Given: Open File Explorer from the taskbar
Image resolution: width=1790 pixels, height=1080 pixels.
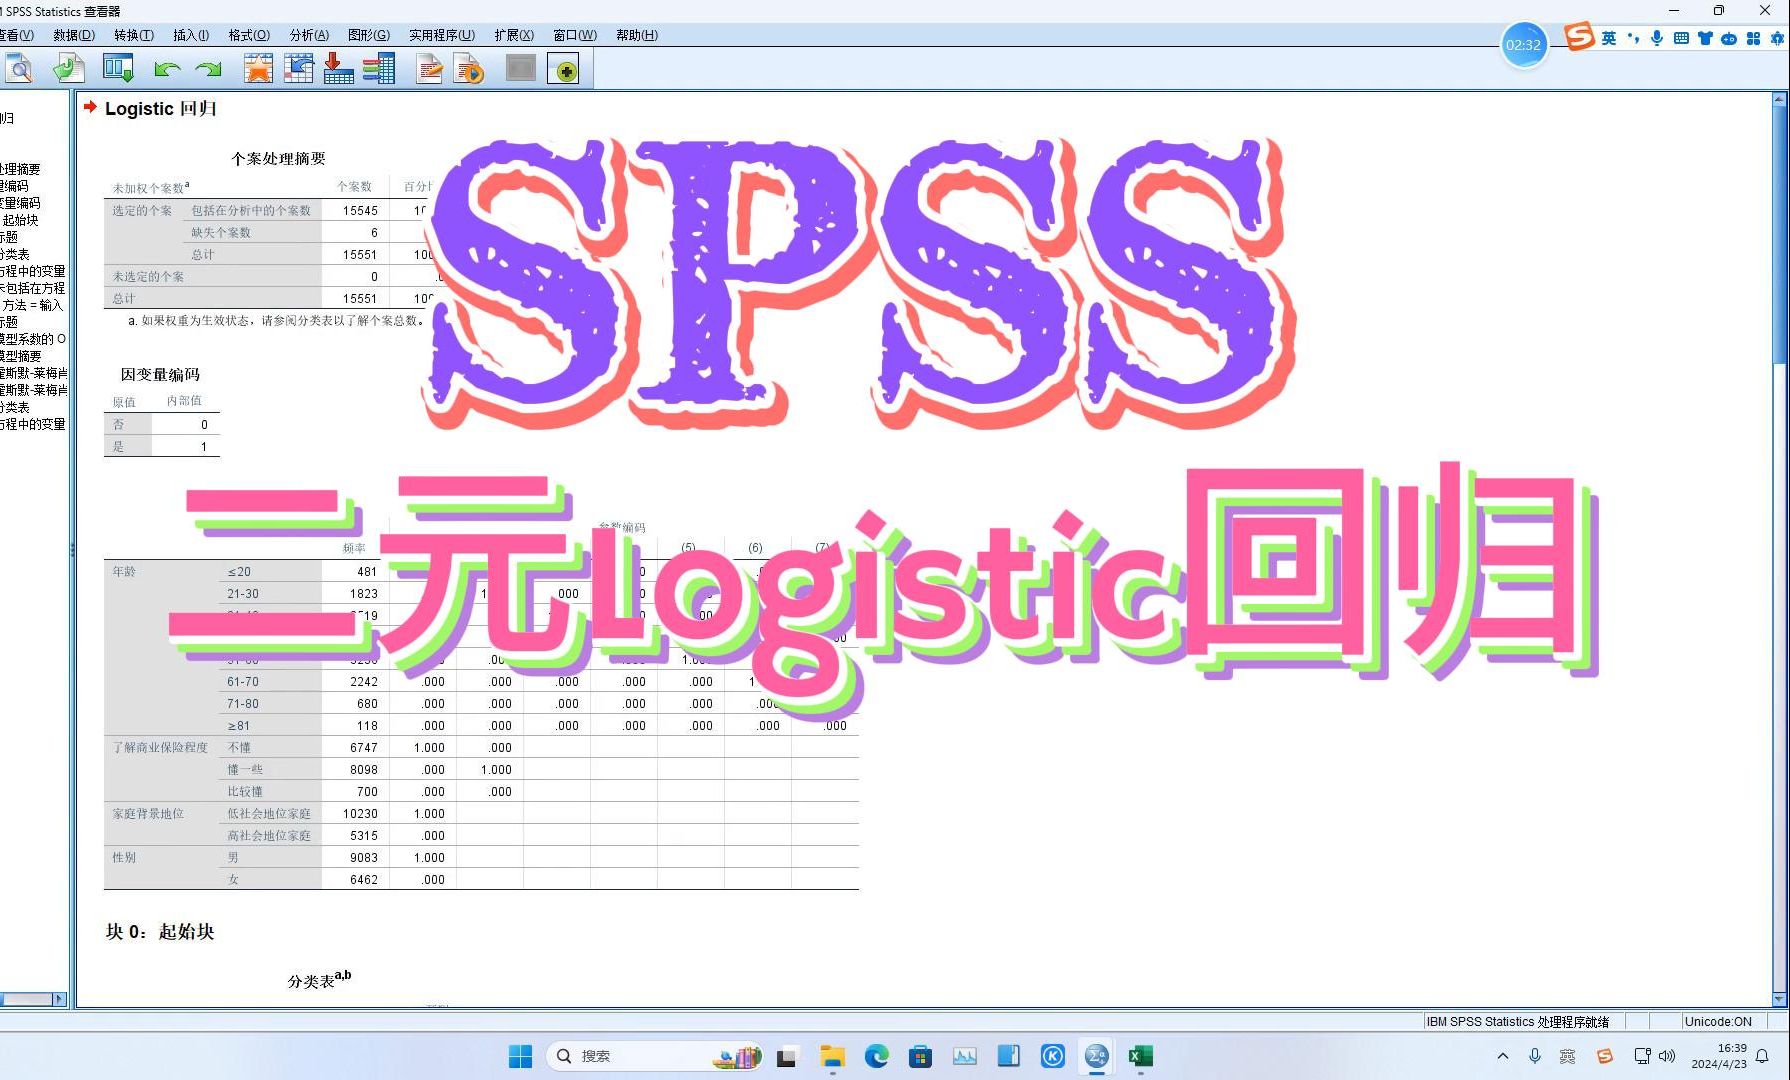Looking at the screenshot, I should pyautogui.click(x=832, y=1056).
